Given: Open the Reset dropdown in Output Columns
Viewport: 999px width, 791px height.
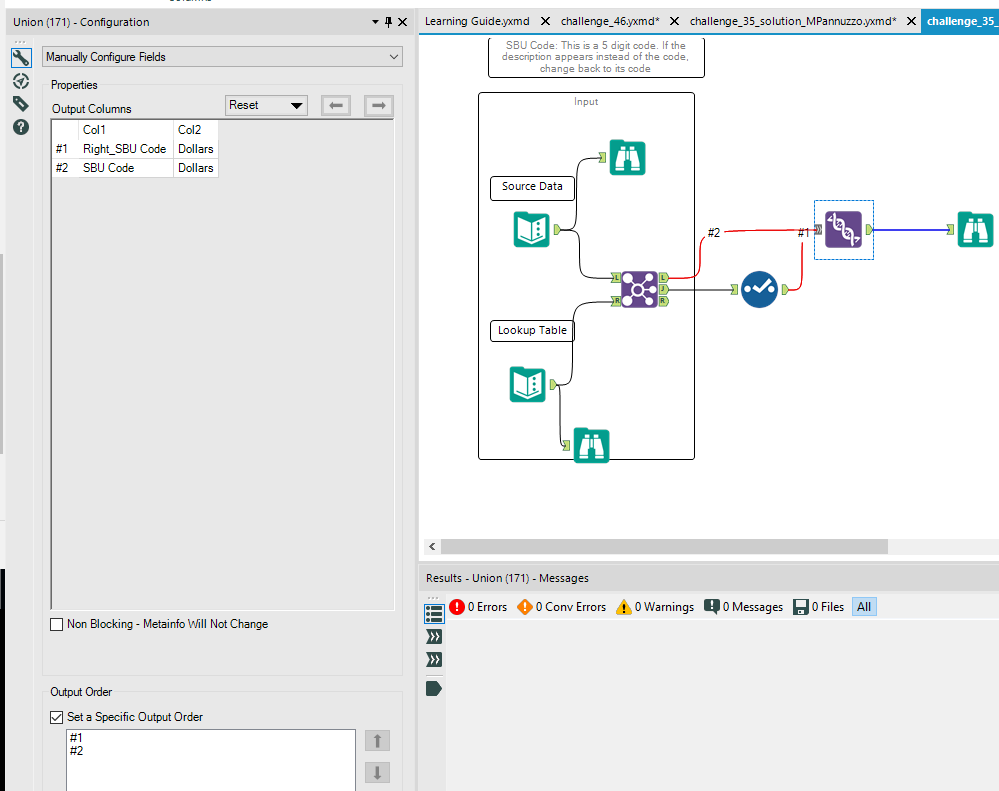Looking at the screenshot, I should [x=265, y=104].
